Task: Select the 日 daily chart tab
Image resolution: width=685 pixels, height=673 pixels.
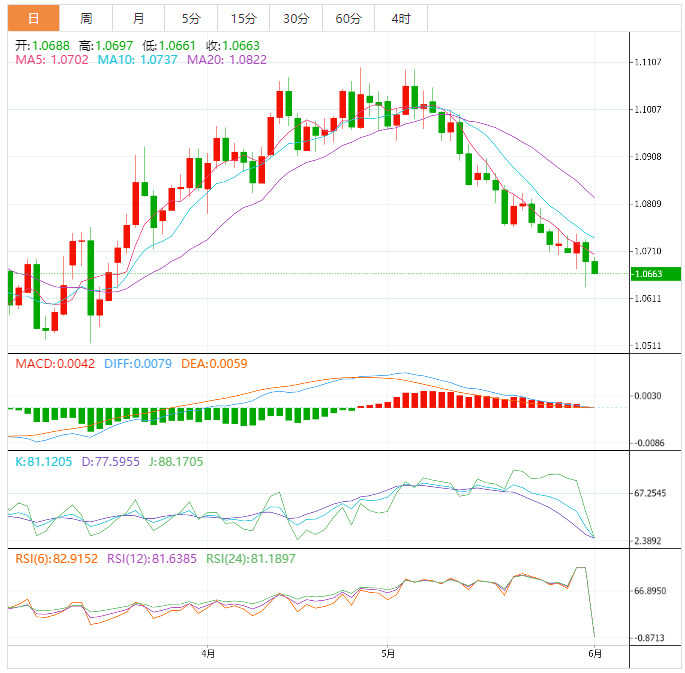Action: [33, 18]
